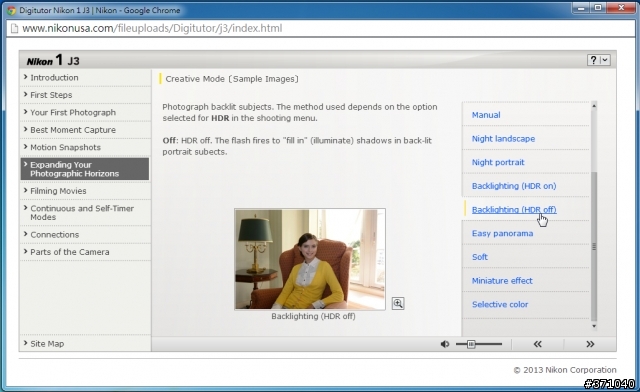
Task: Select Easy panorama sample
Action: [x=502, y=234]
